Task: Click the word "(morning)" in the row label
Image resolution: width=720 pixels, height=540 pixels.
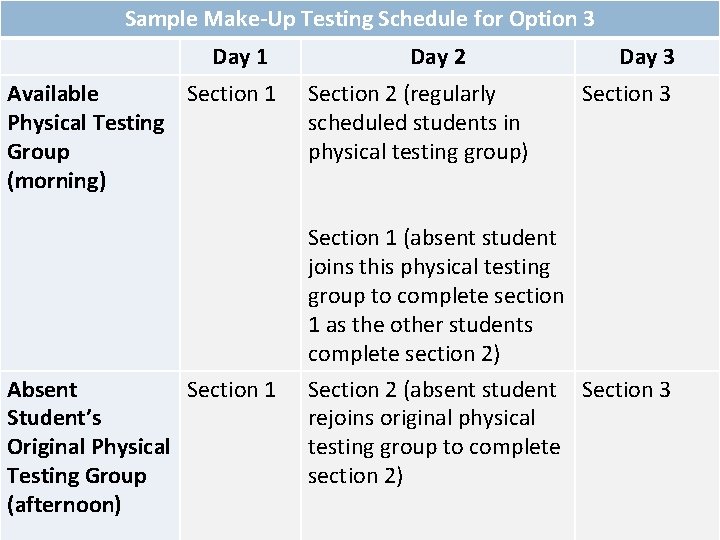Action: pyautogui.click(x=56, y=181)
